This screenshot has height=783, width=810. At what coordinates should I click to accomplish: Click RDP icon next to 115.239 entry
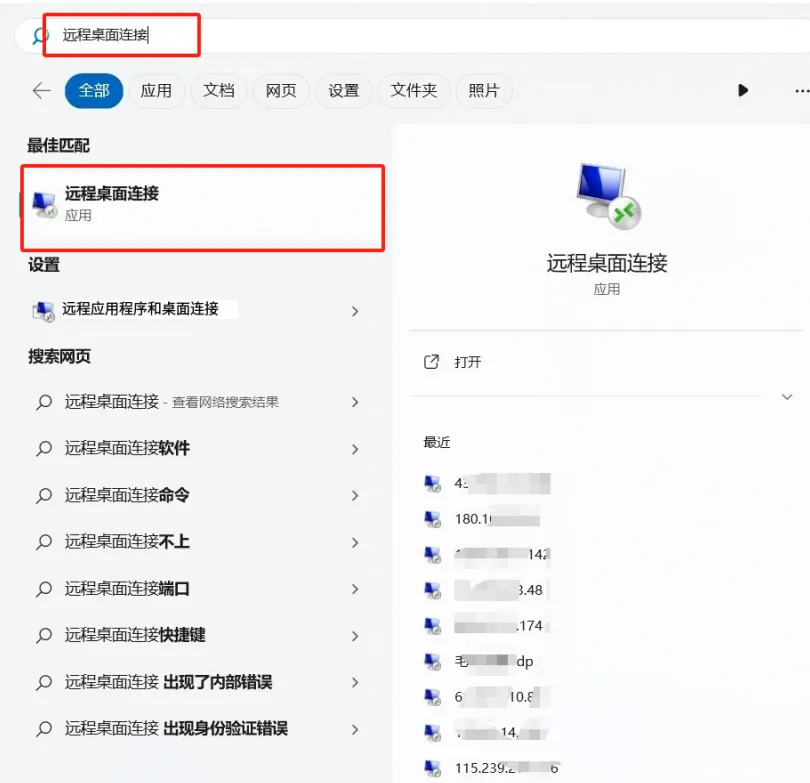[x=432, y=768]
